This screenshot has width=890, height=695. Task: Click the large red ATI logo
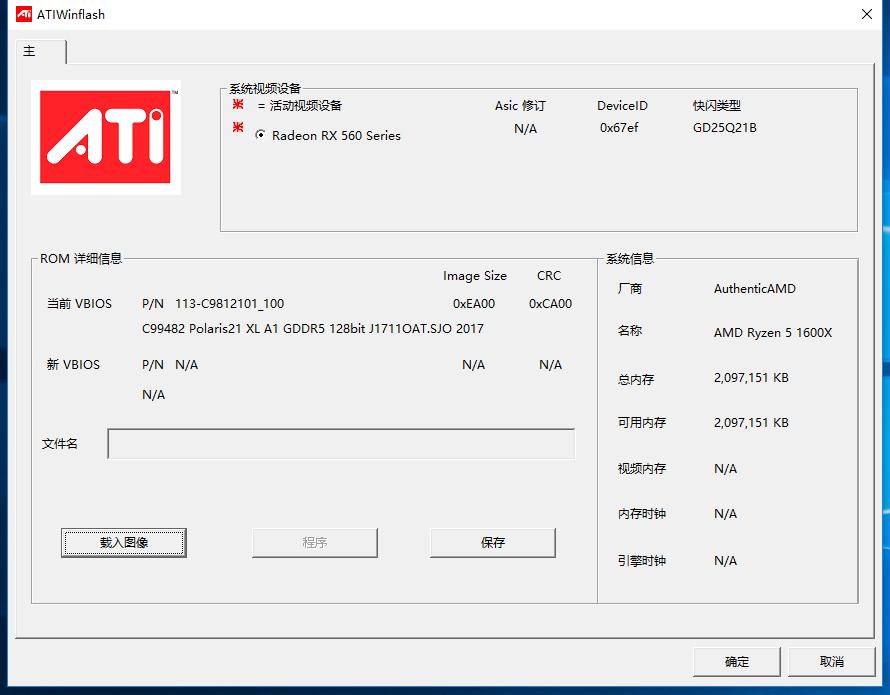[105, 137]
